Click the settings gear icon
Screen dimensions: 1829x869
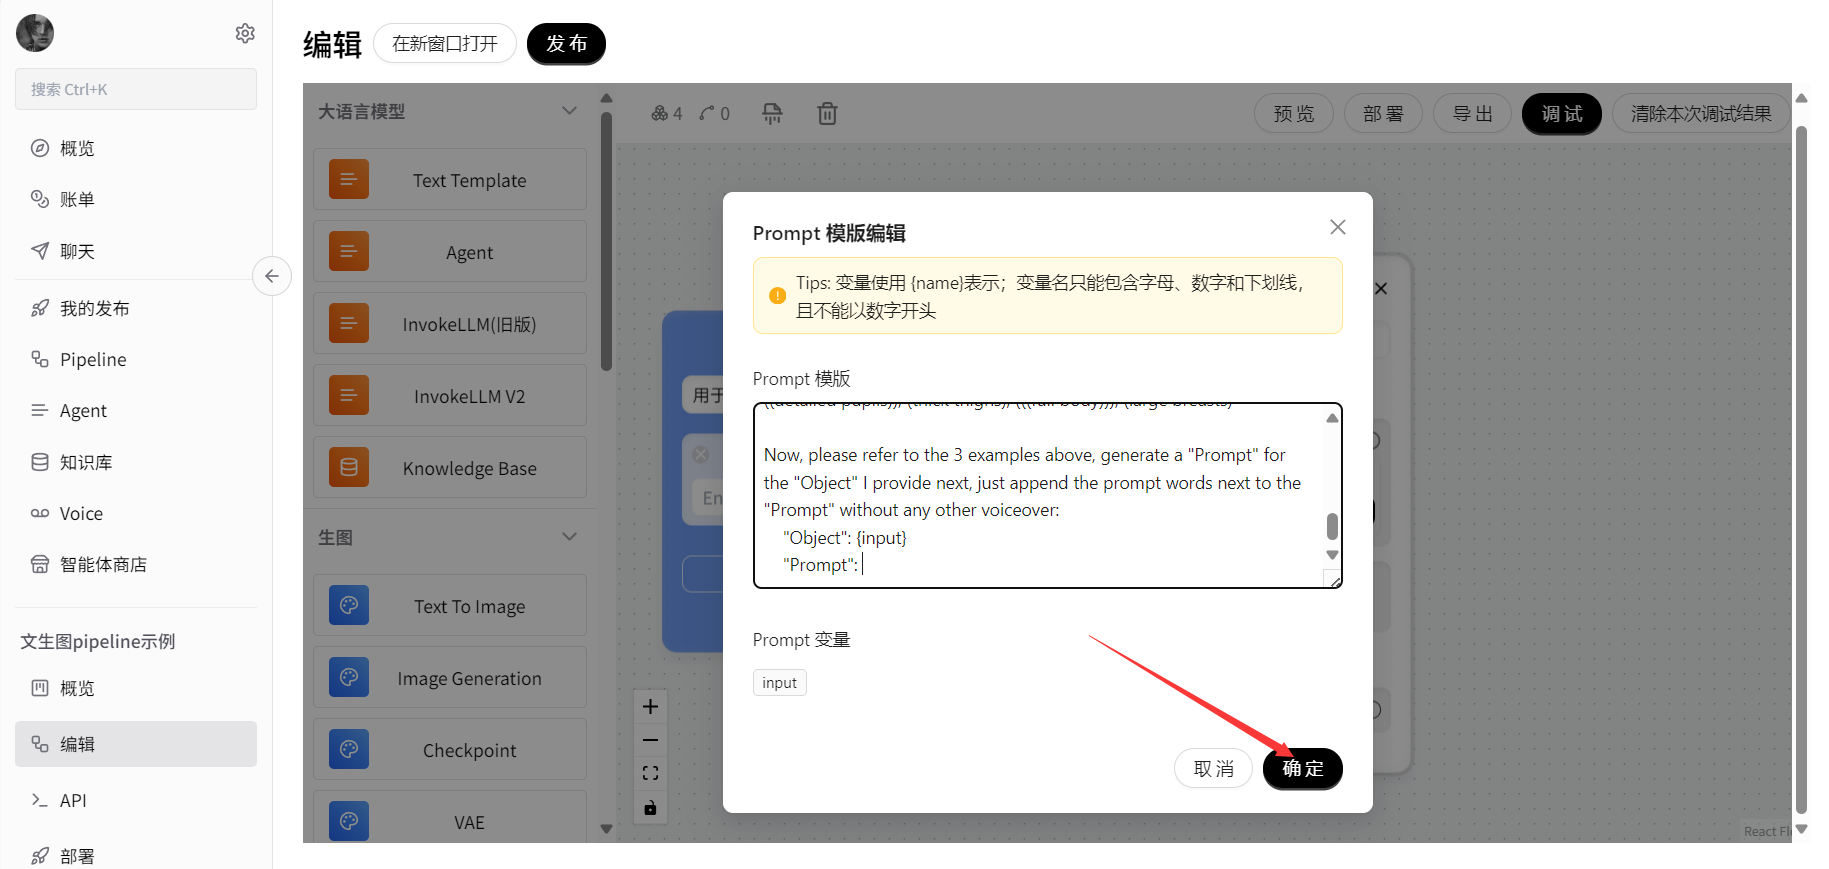click(x=245, y=34)
